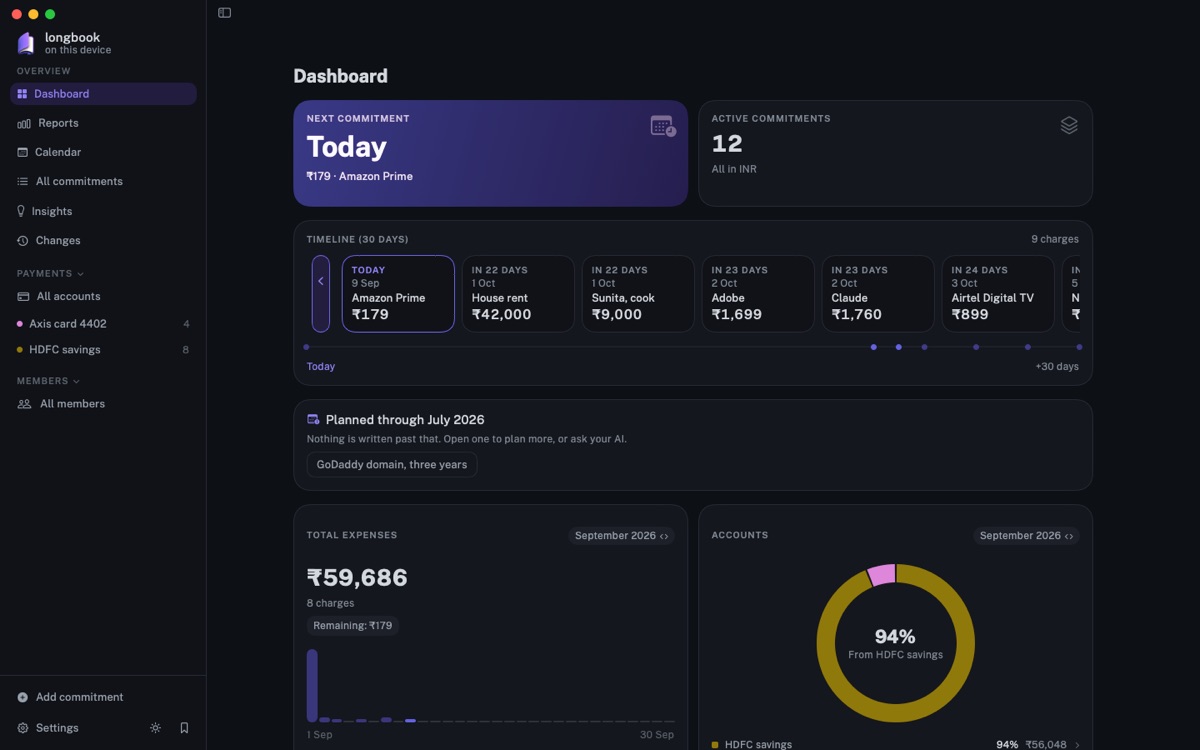Click the Reports bar chart icon
Screen dimensions: 1200x750
click(24, 123)
